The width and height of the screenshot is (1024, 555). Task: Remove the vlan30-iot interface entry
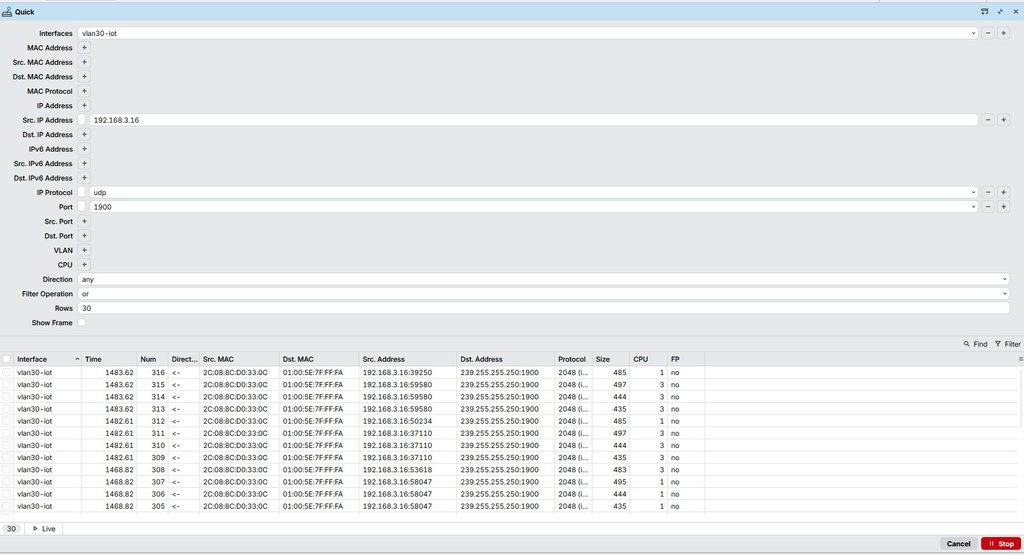(x=988, y=33)
